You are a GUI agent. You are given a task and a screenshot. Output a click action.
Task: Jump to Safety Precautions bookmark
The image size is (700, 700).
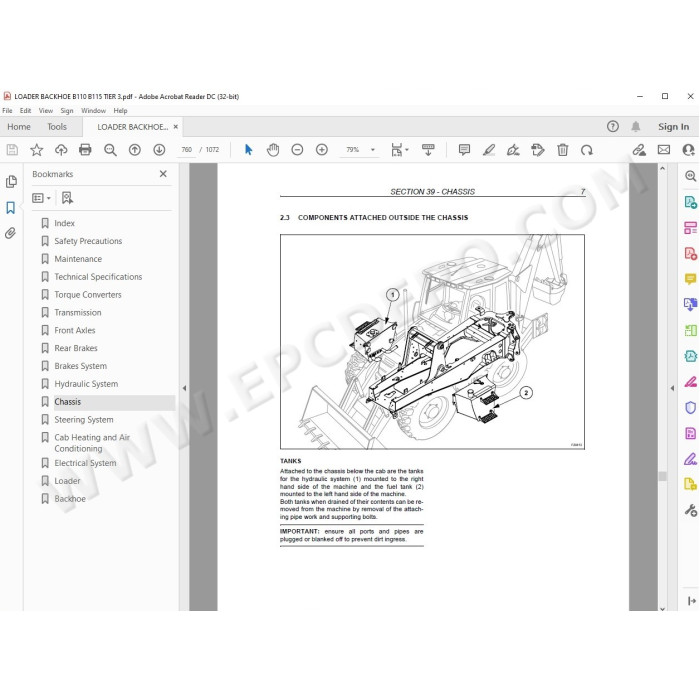pyautogui.click(x=88, y=241)
